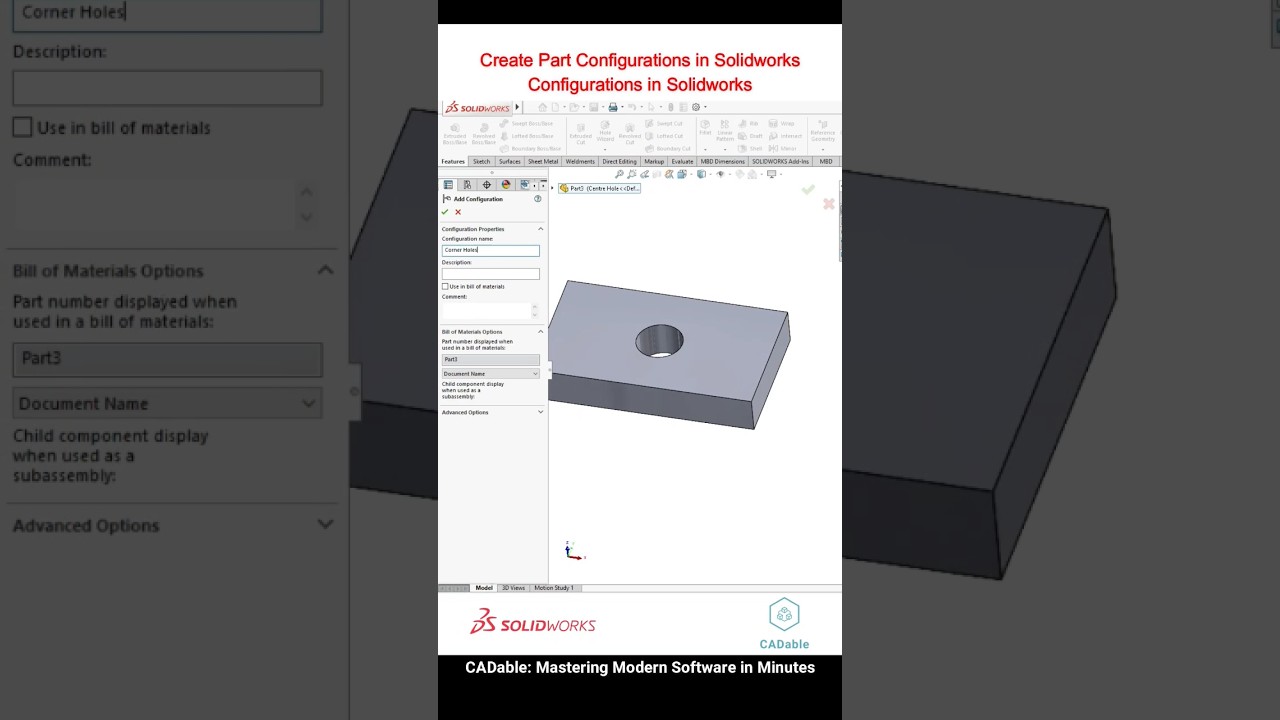Click the View Settings monitor icon

click(771, 174)
